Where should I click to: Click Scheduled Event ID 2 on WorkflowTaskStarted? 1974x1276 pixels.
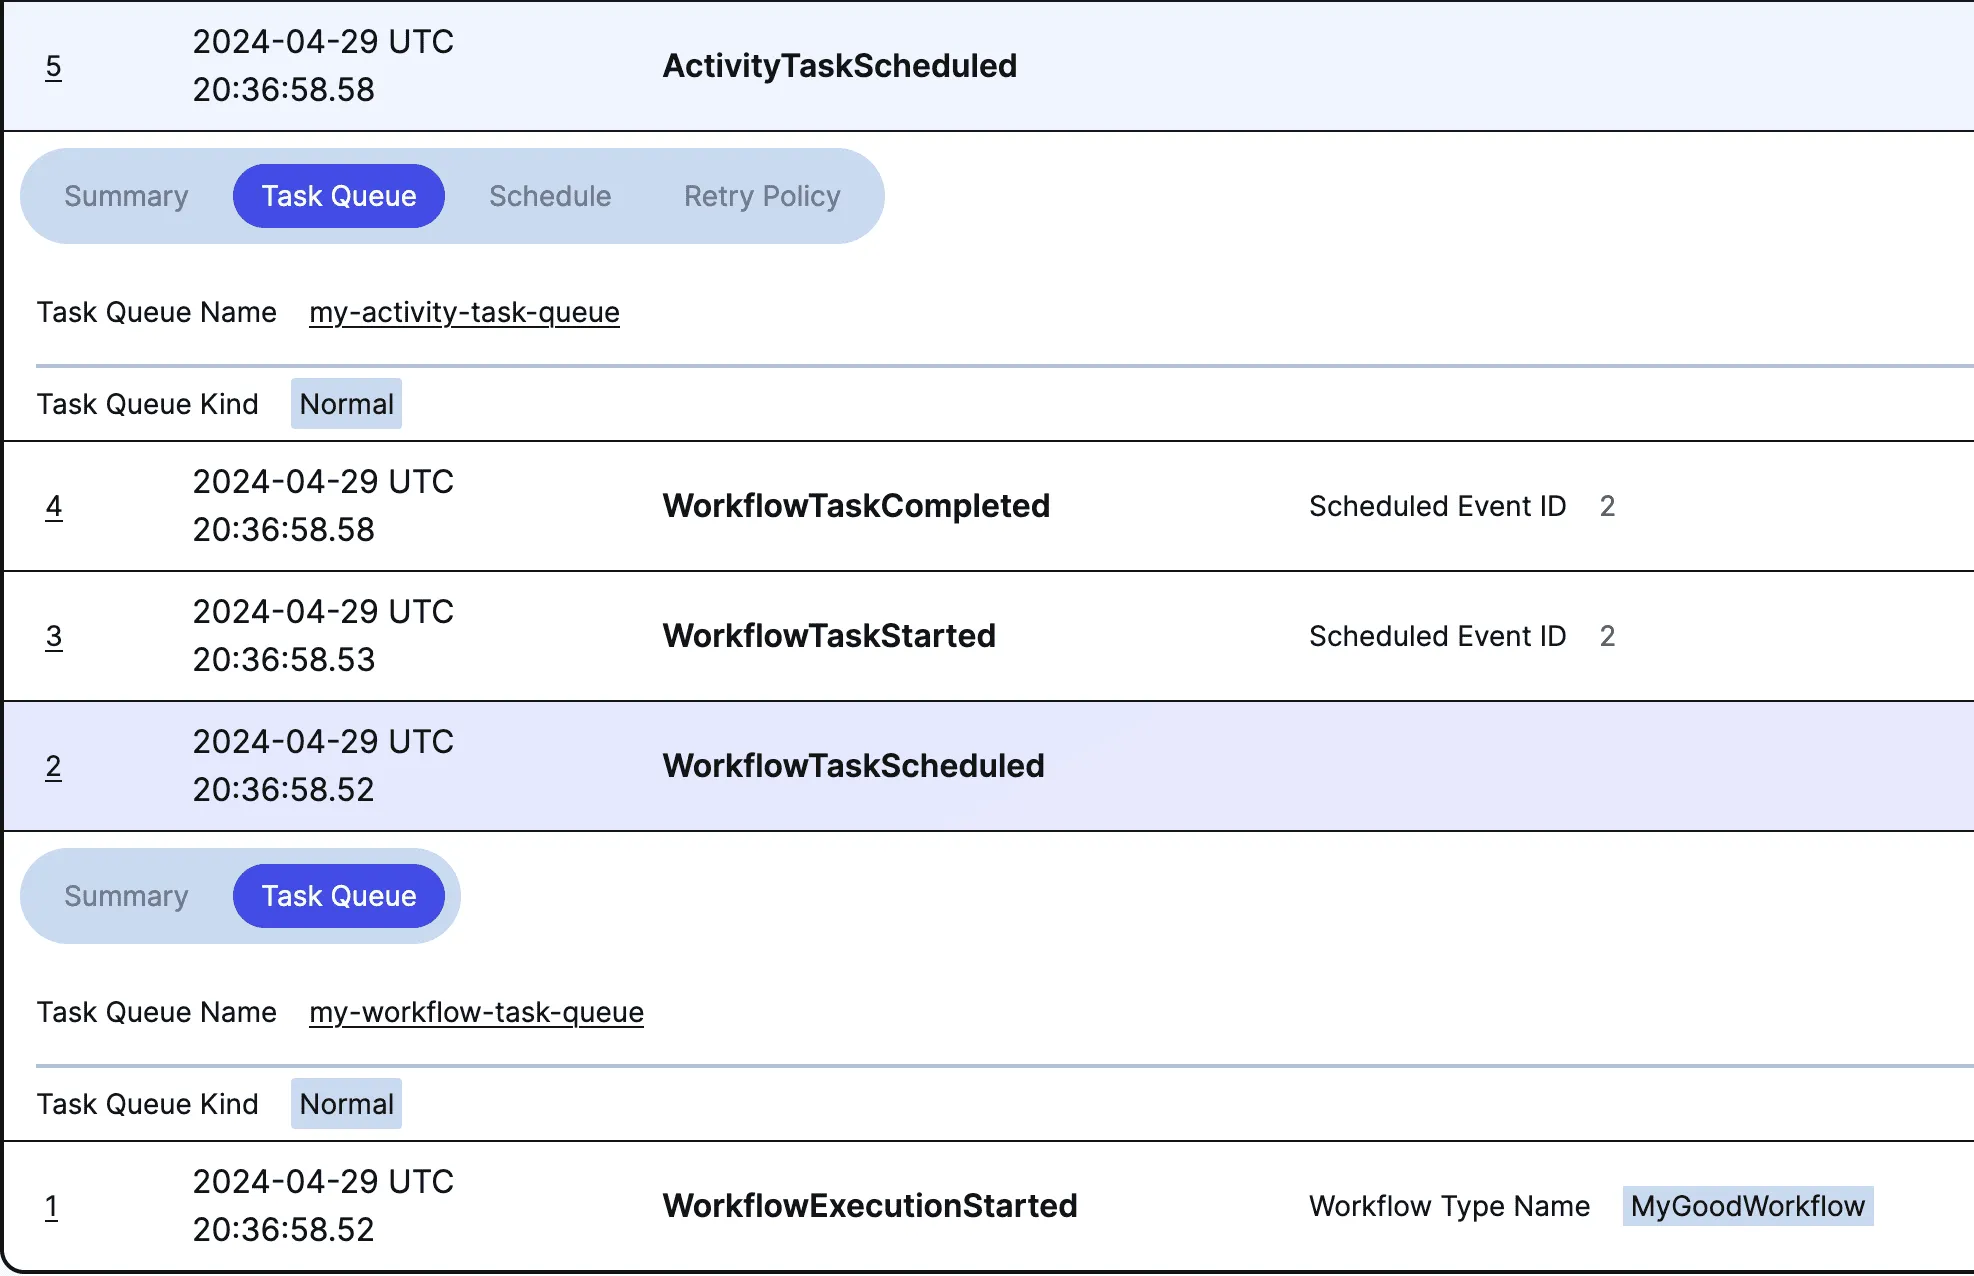pyautogui.click(x=1607, y=636)
